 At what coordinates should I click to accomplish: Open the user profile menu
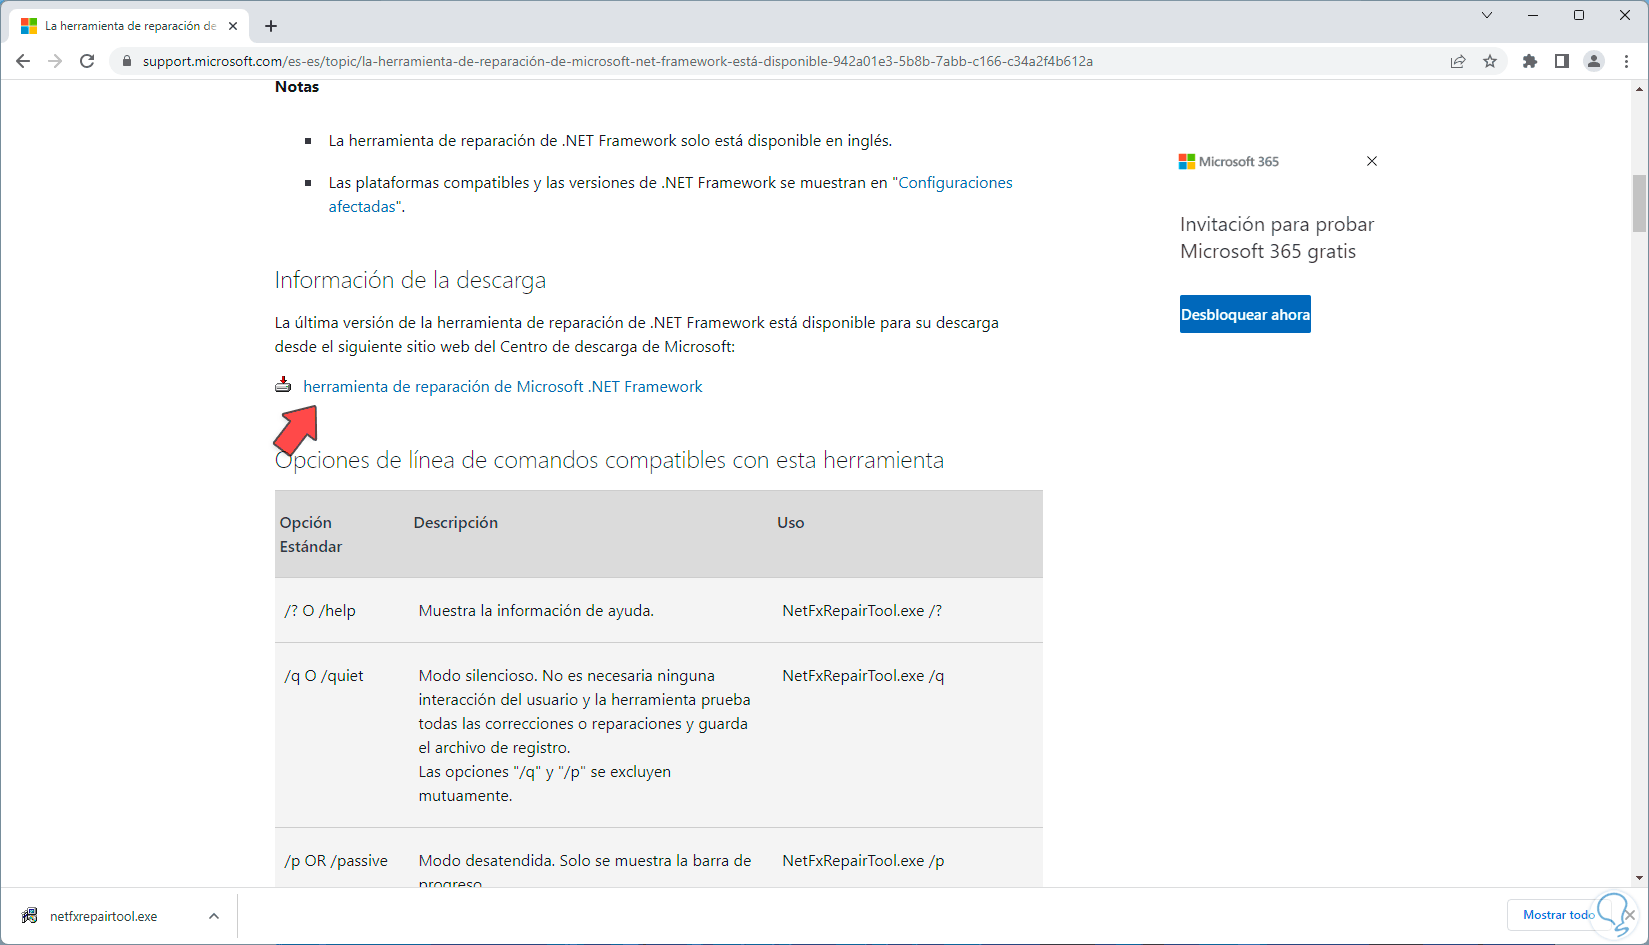click(1594, 61)
